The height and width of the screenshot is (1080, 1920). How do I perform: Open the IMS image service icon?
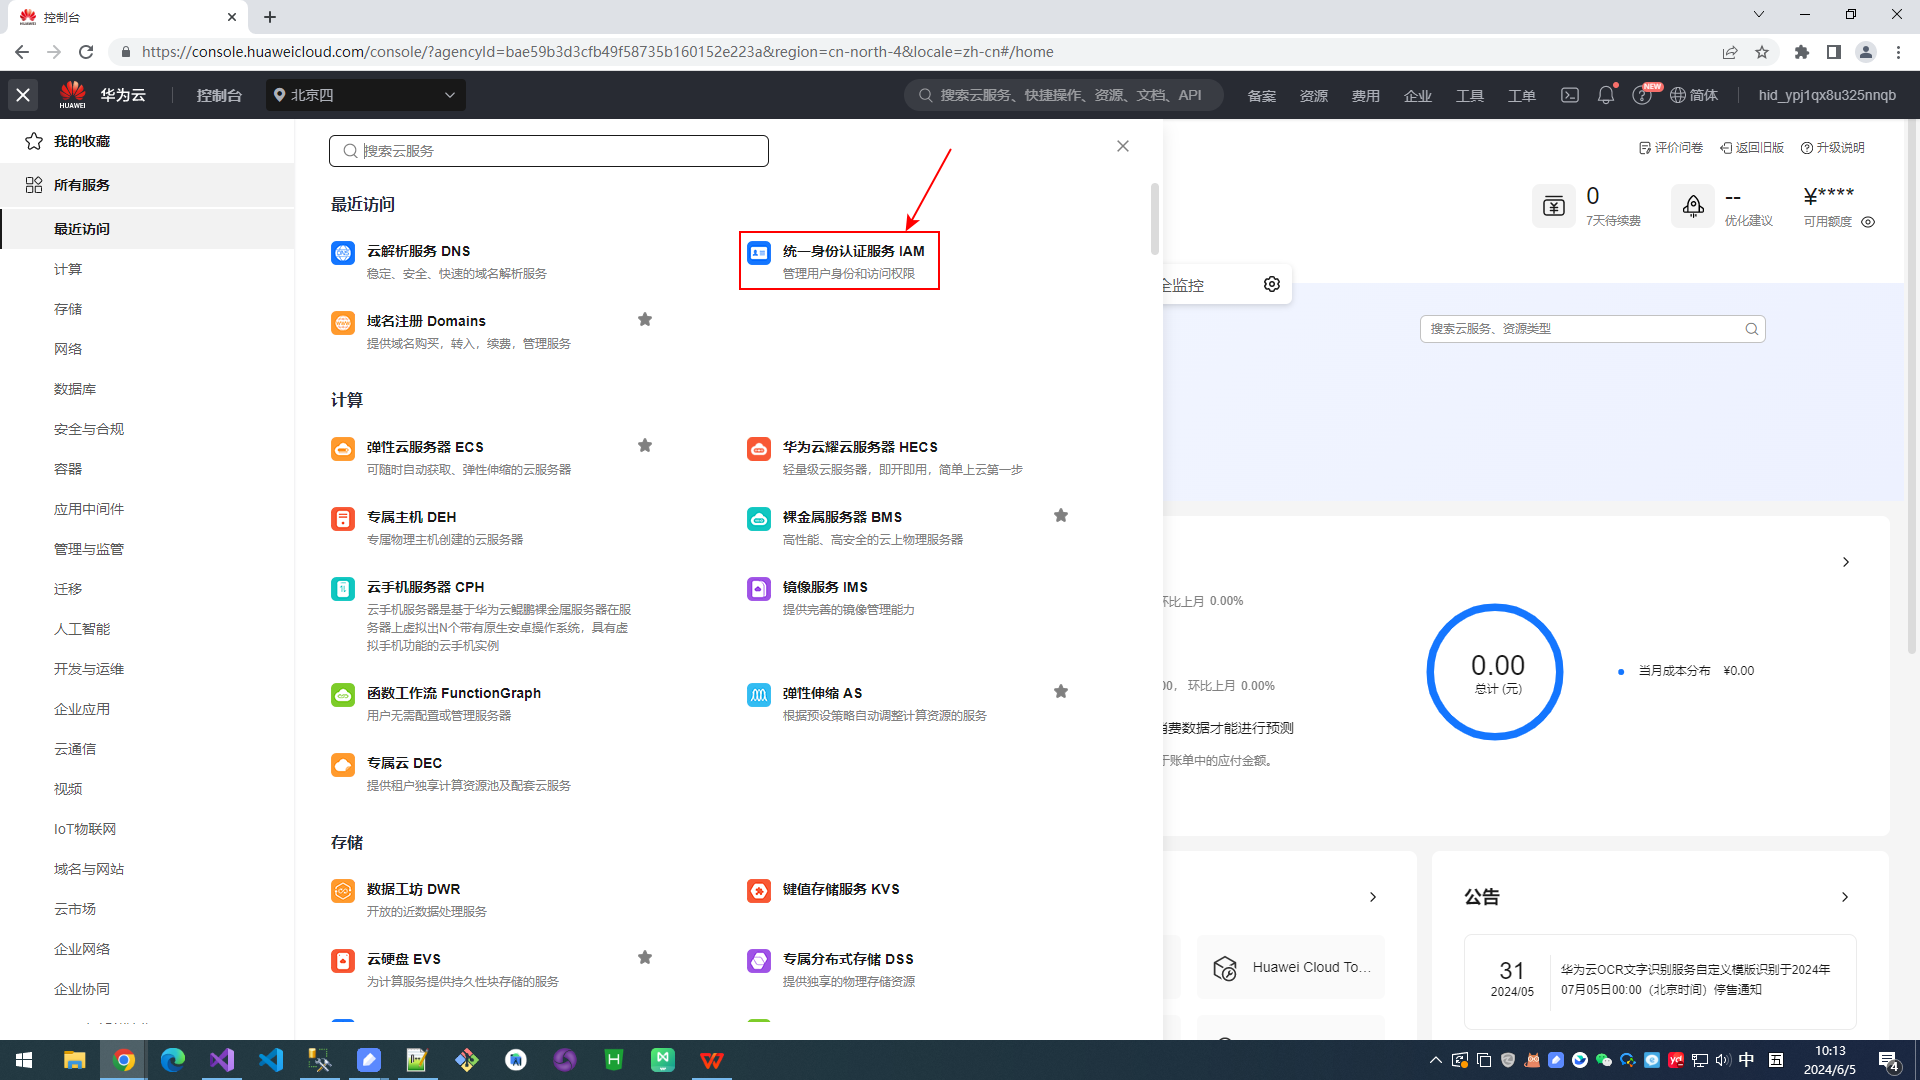pyautogui.click(x=759, y=589)
